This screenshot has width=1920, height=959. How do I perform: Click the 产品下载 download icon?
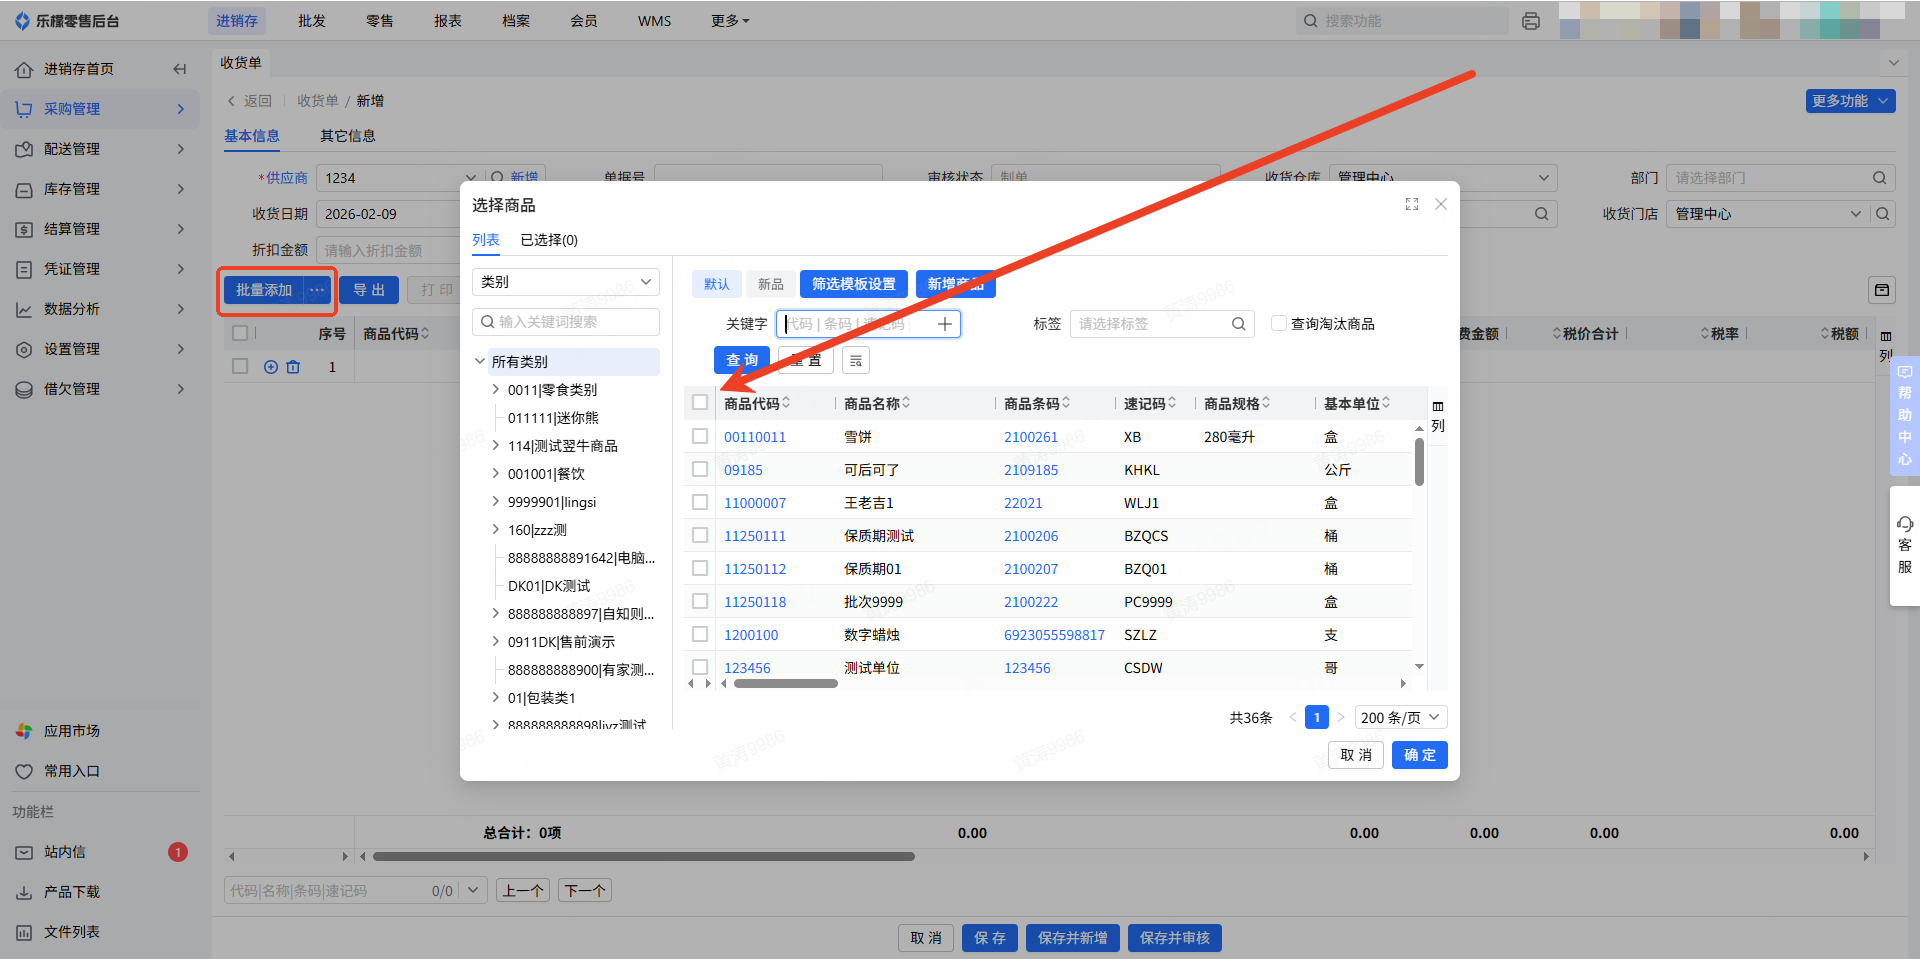click(24, 892)
